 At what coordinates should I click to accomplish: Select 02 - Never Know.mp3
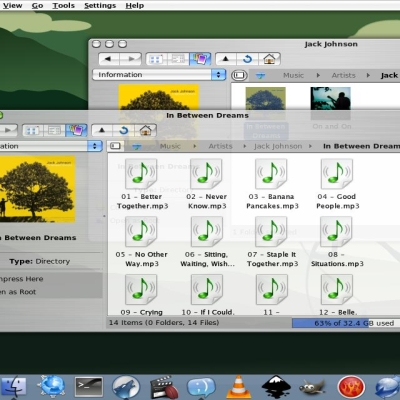[x=207, y=184]
